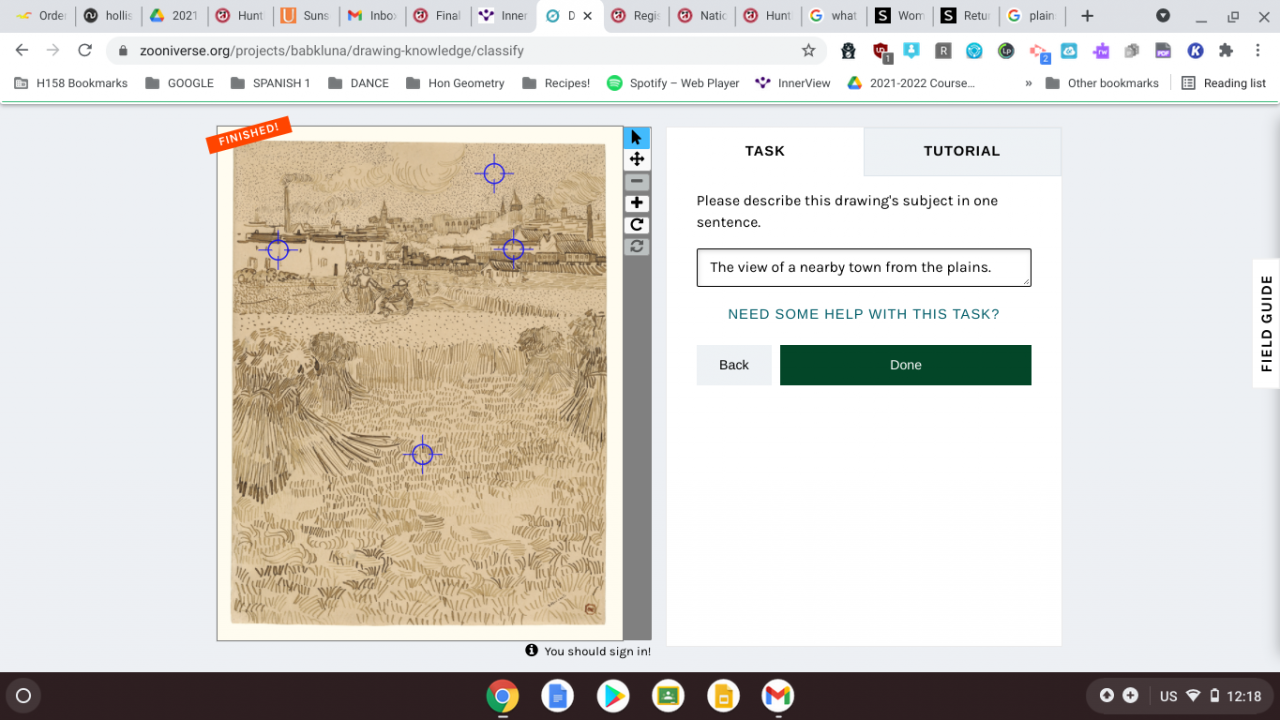
Task: Open H158 Bookmarks folder
Action: coord(71,83)
